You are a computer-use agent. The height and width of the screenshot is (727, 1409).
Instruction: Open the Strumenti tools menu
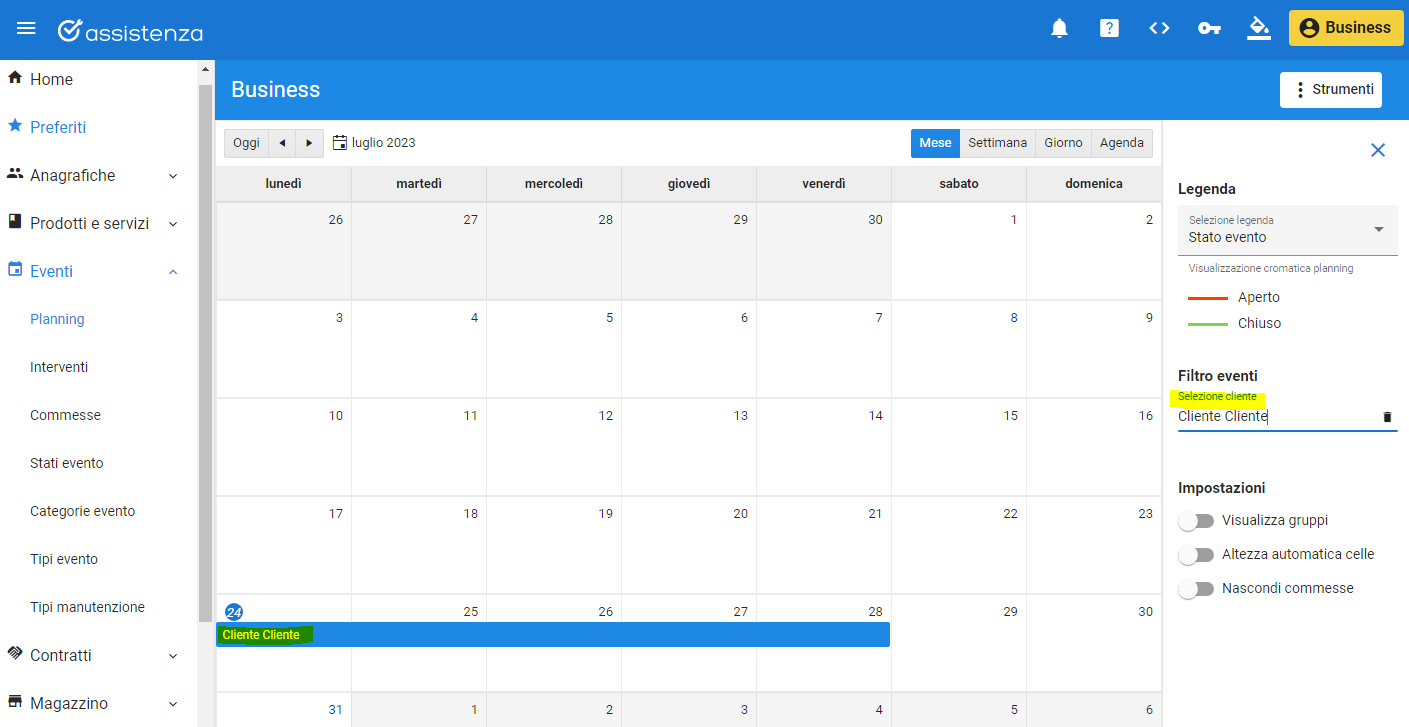1331,90
